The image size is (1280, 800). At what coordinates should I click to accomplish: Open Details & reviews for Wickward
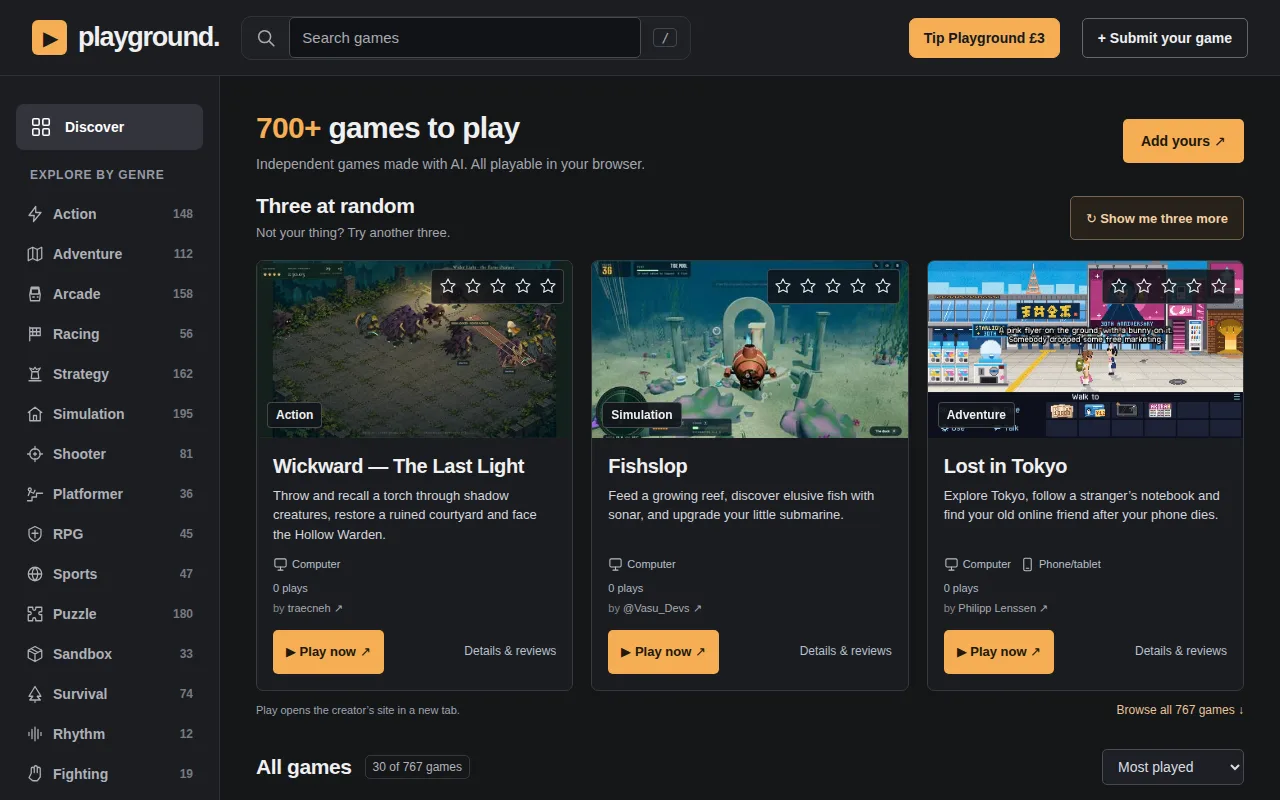click(510, 651)
